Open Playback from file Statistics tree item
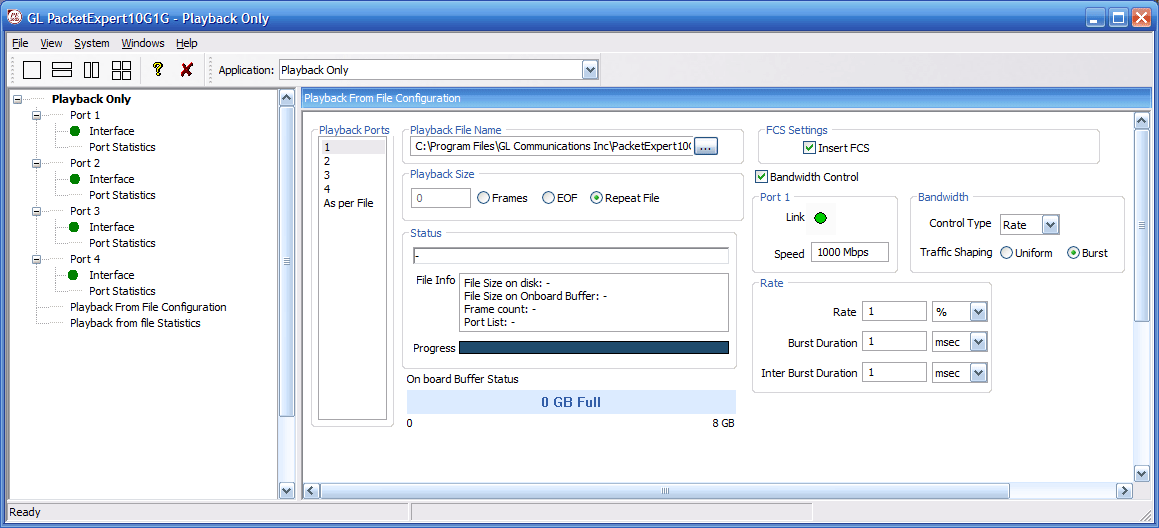The height and width of the screenshot is (528, 1159). (x=135, y=323)
